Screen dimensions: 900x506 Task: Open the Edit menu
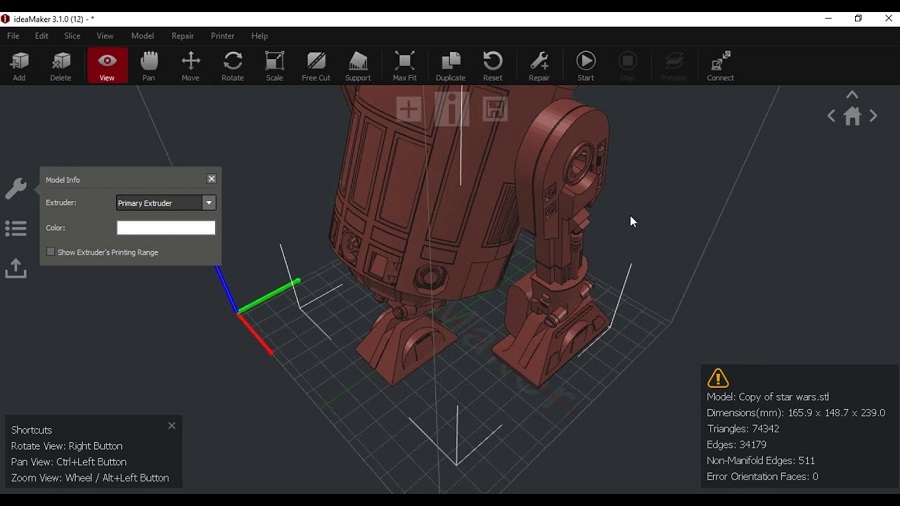[41, 36]
